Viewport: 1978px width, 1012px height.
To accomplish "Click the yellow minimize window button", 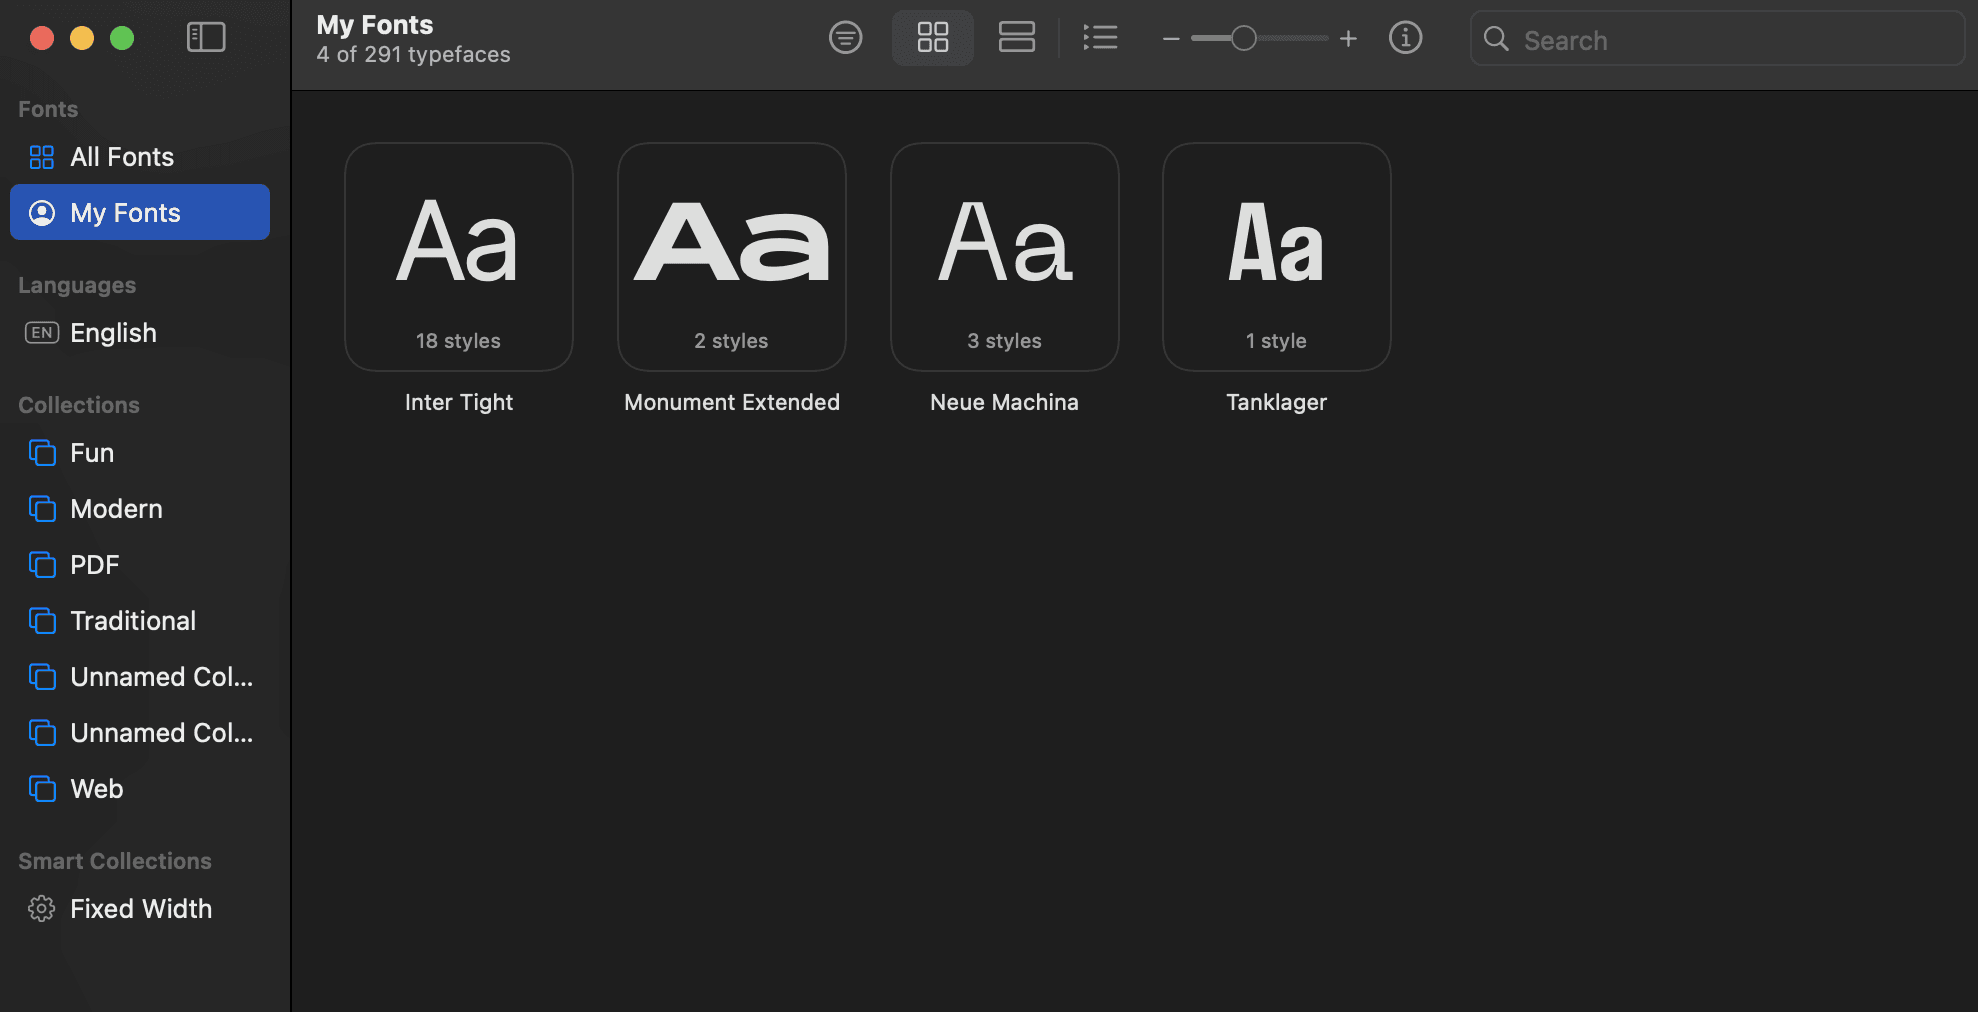I will point(82,38).
